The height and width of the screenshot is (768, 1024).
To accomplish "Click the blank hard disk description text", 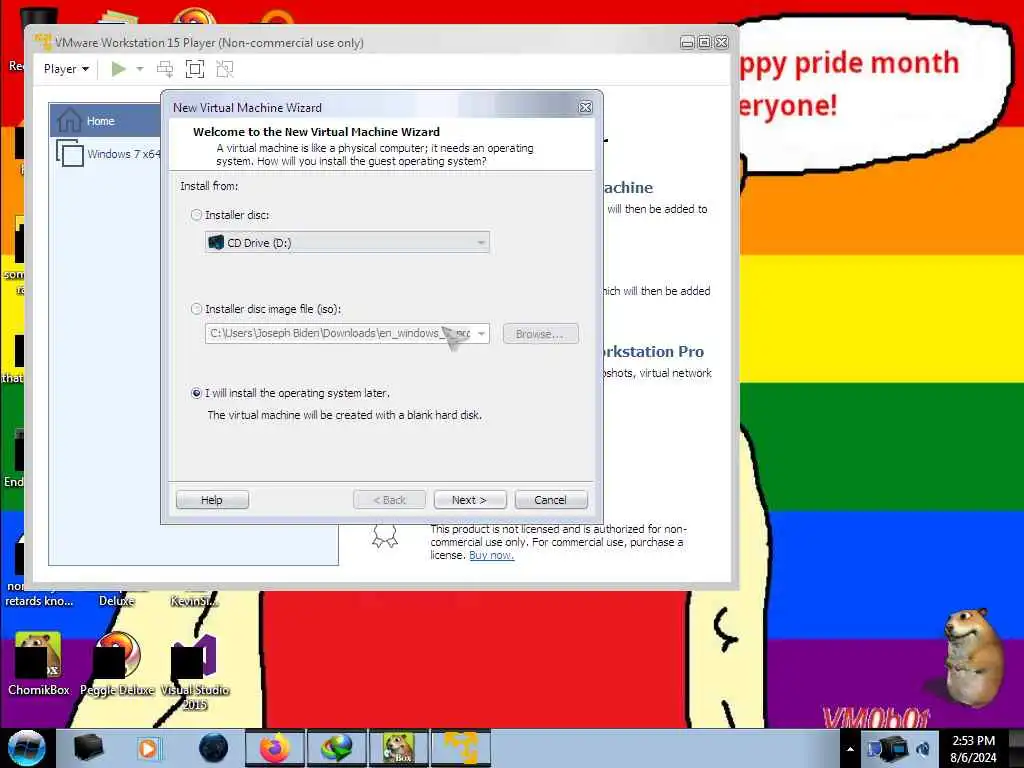I will click(x=344, y=415).
